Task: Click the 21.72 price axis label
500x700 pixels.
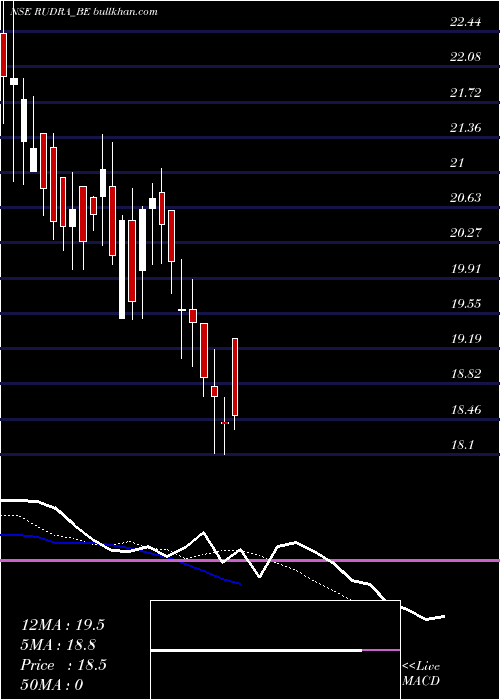Action: [466, 93]
